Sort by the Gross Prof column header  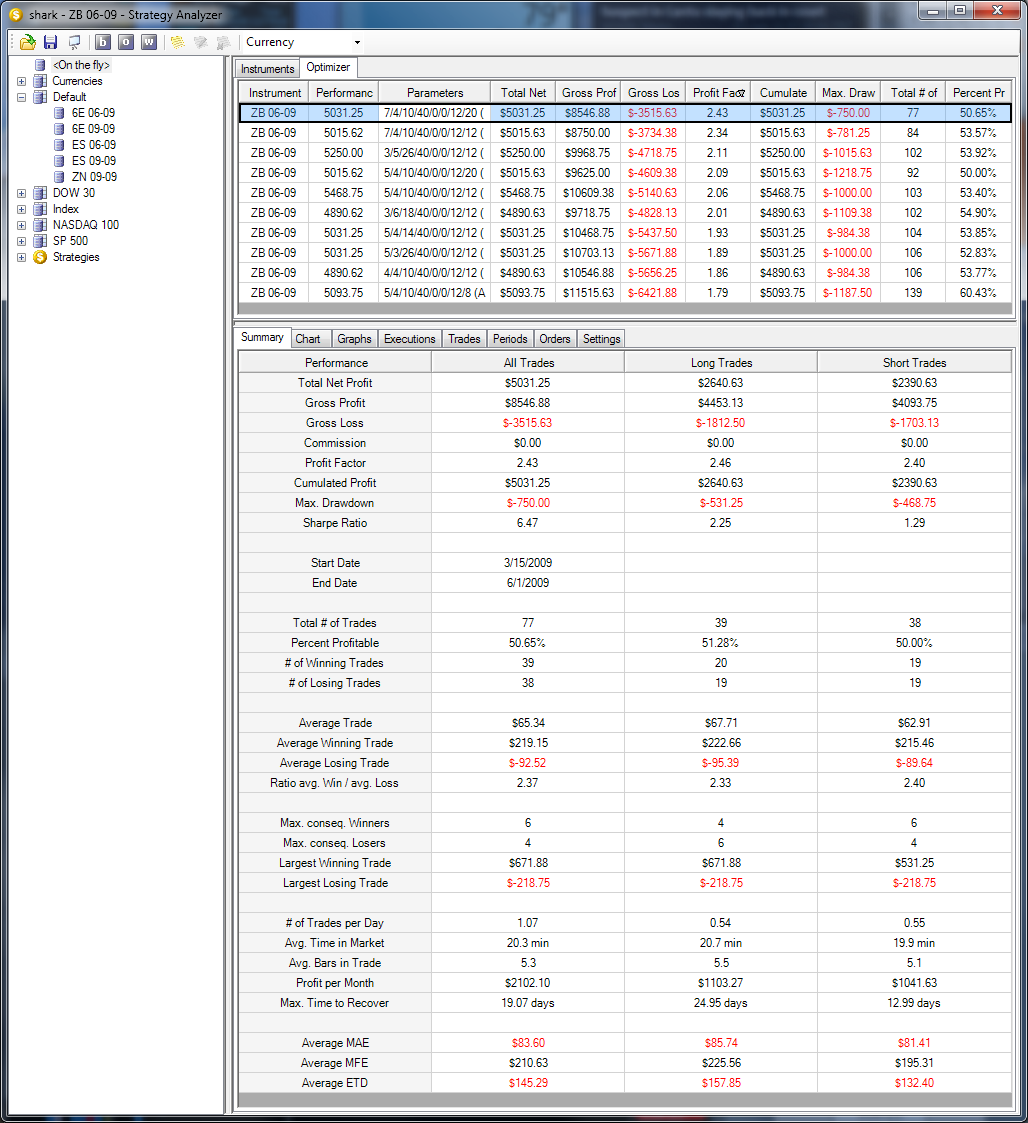point(588,93)
